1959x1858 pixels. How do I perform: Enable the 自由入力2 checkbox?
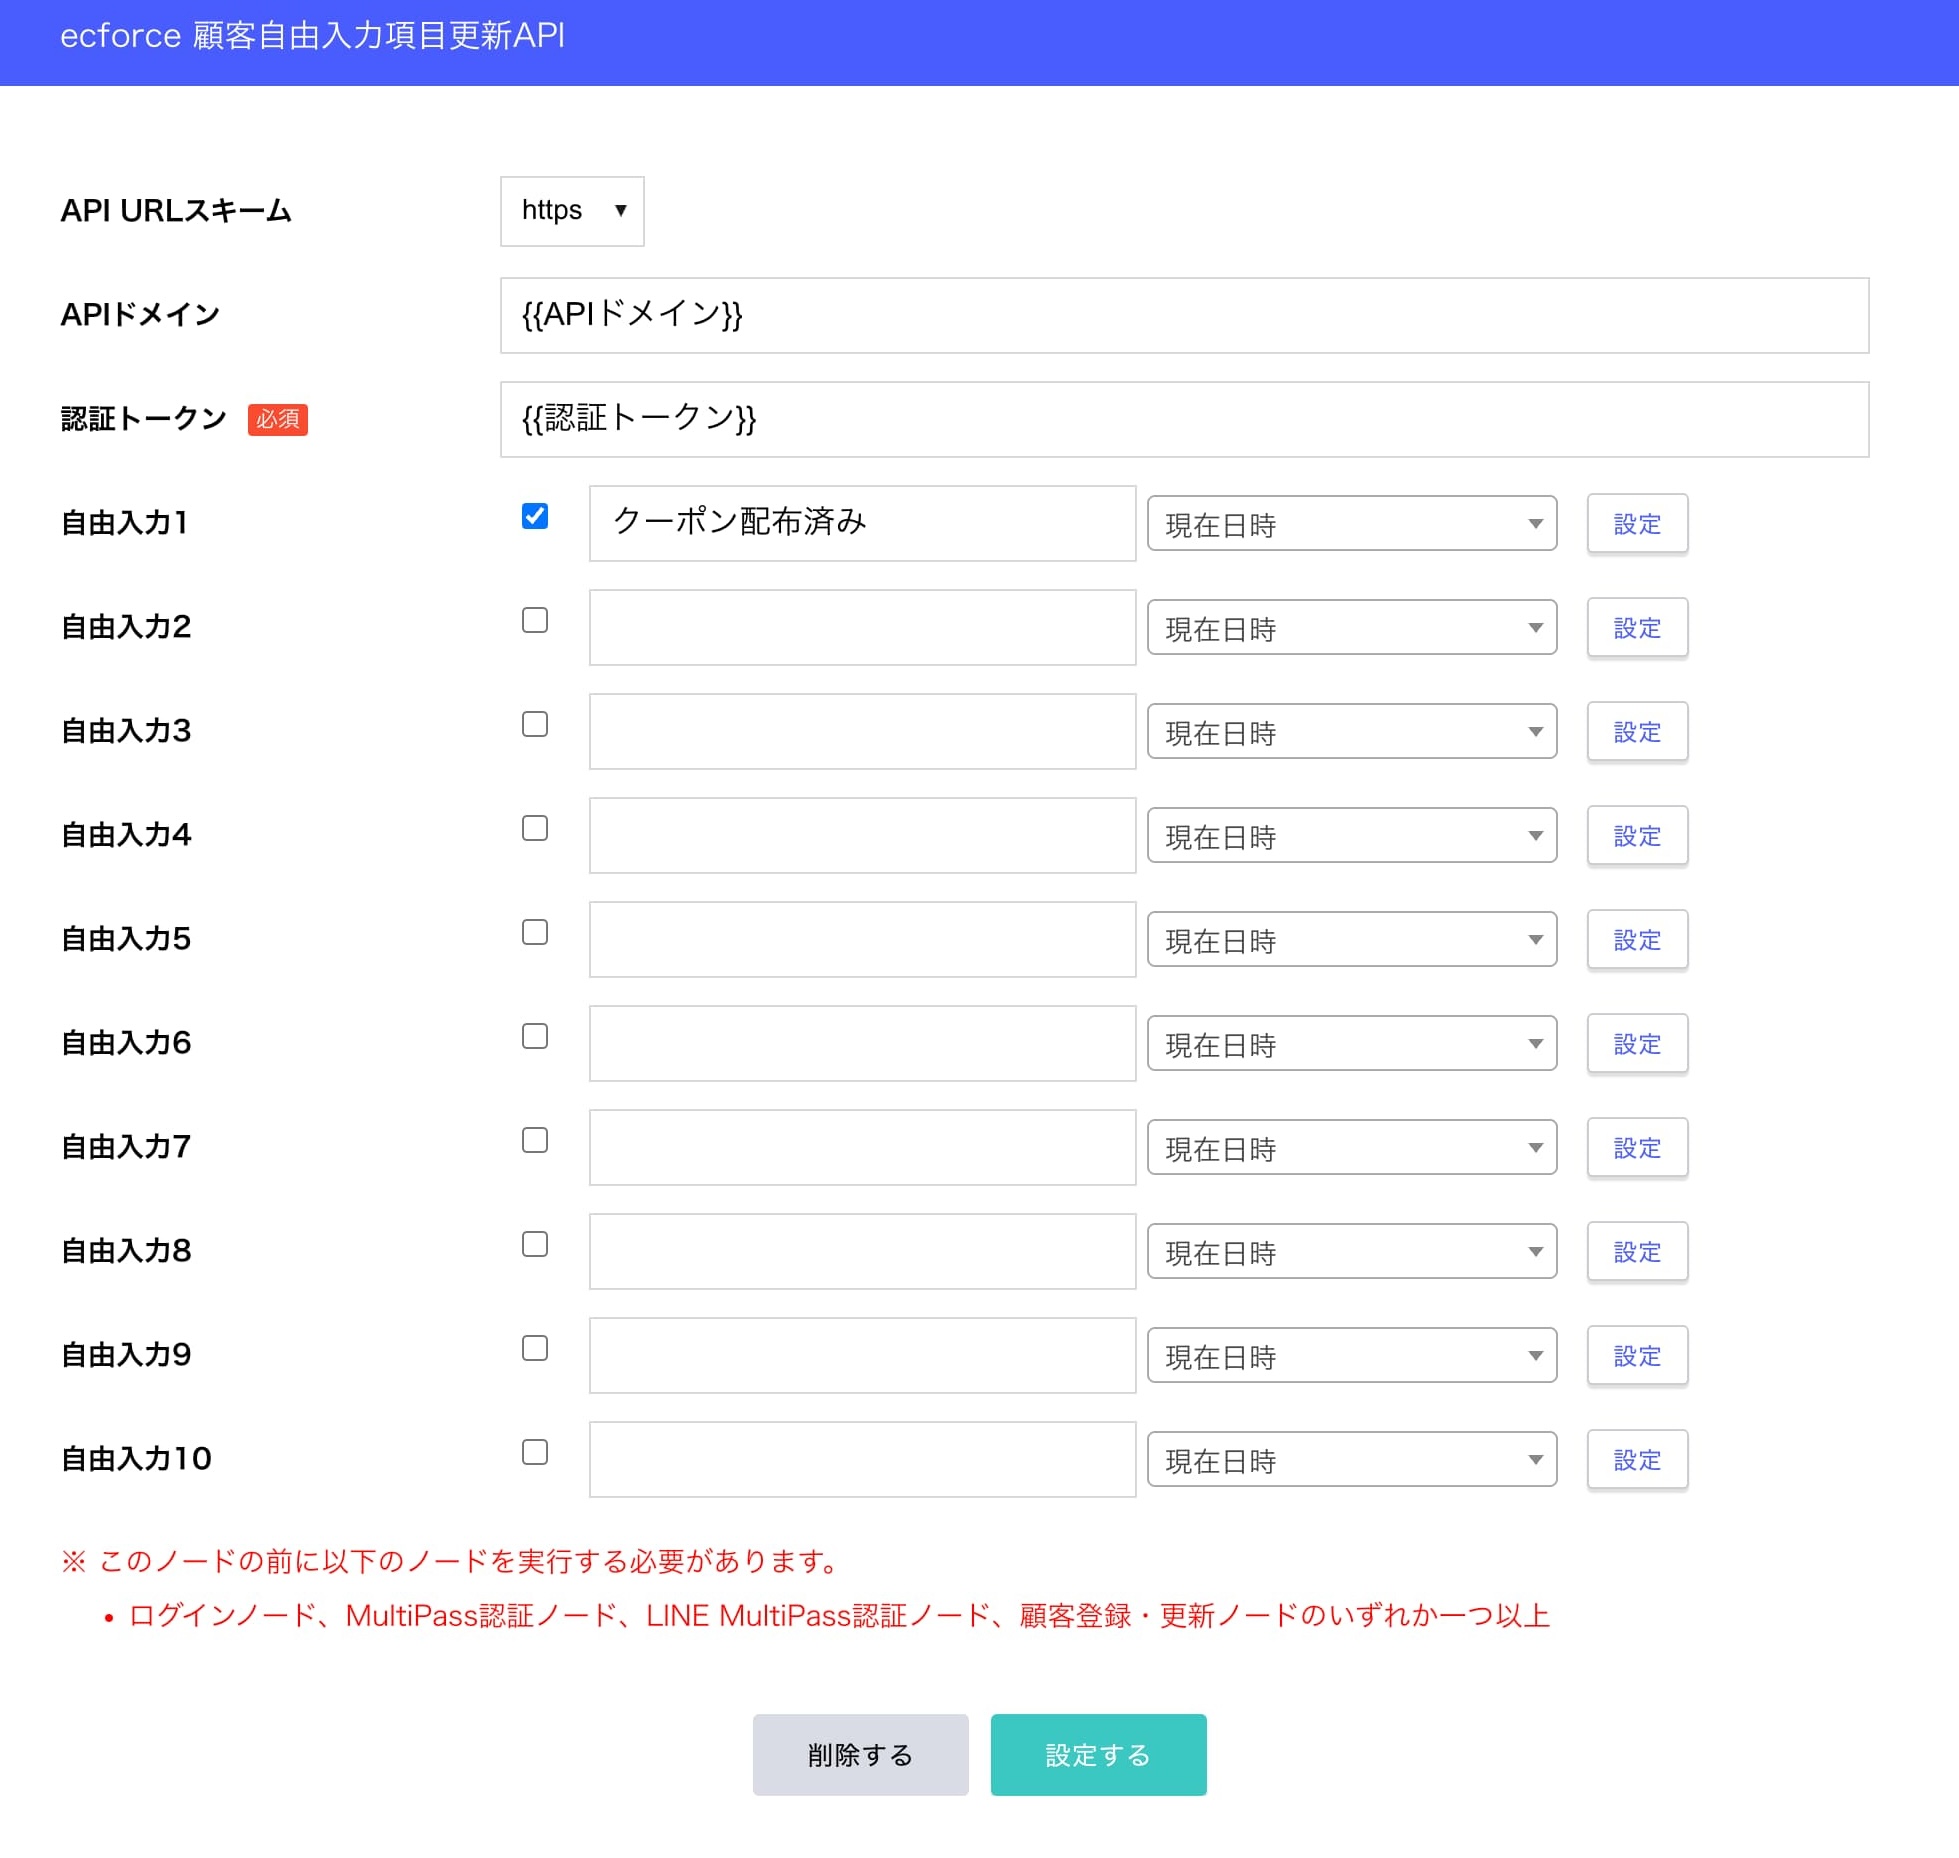pyautogui.click(x=535, y=620)
